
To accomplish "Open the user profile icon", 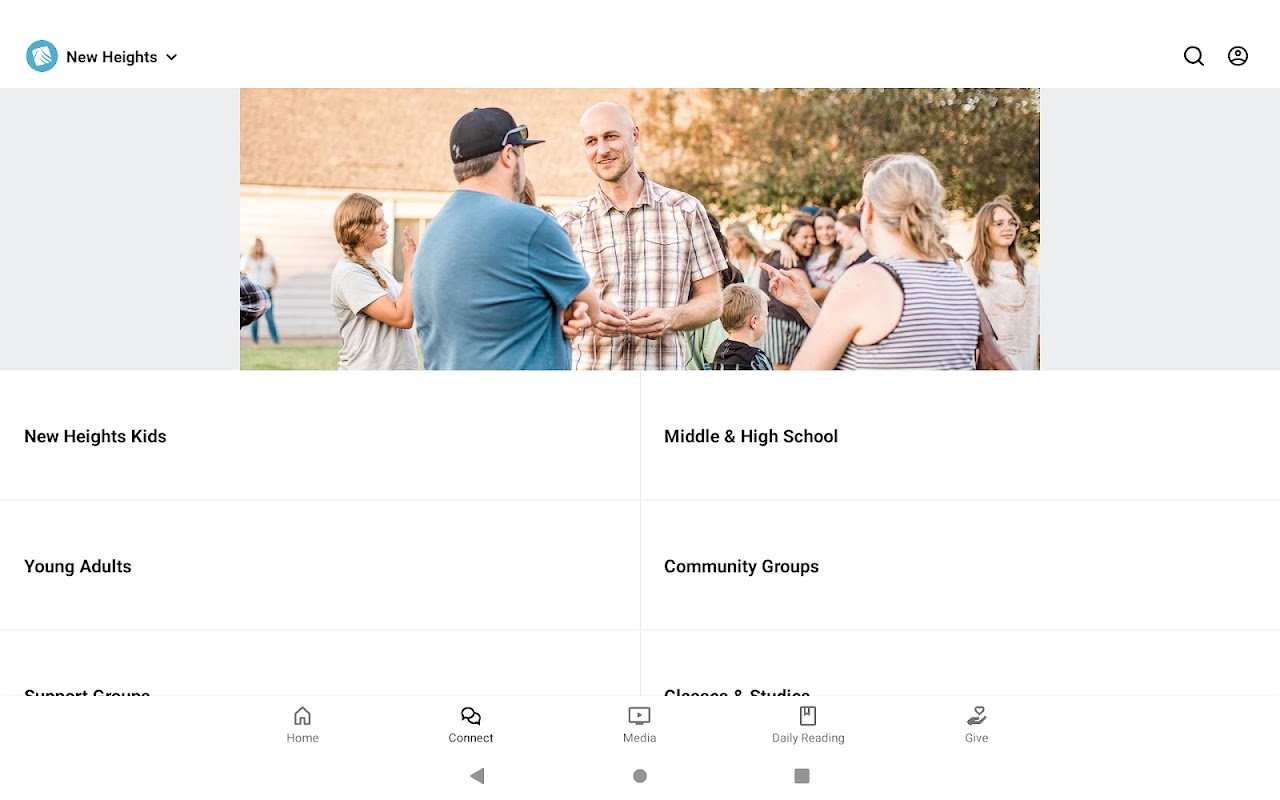I will 1238,56.
